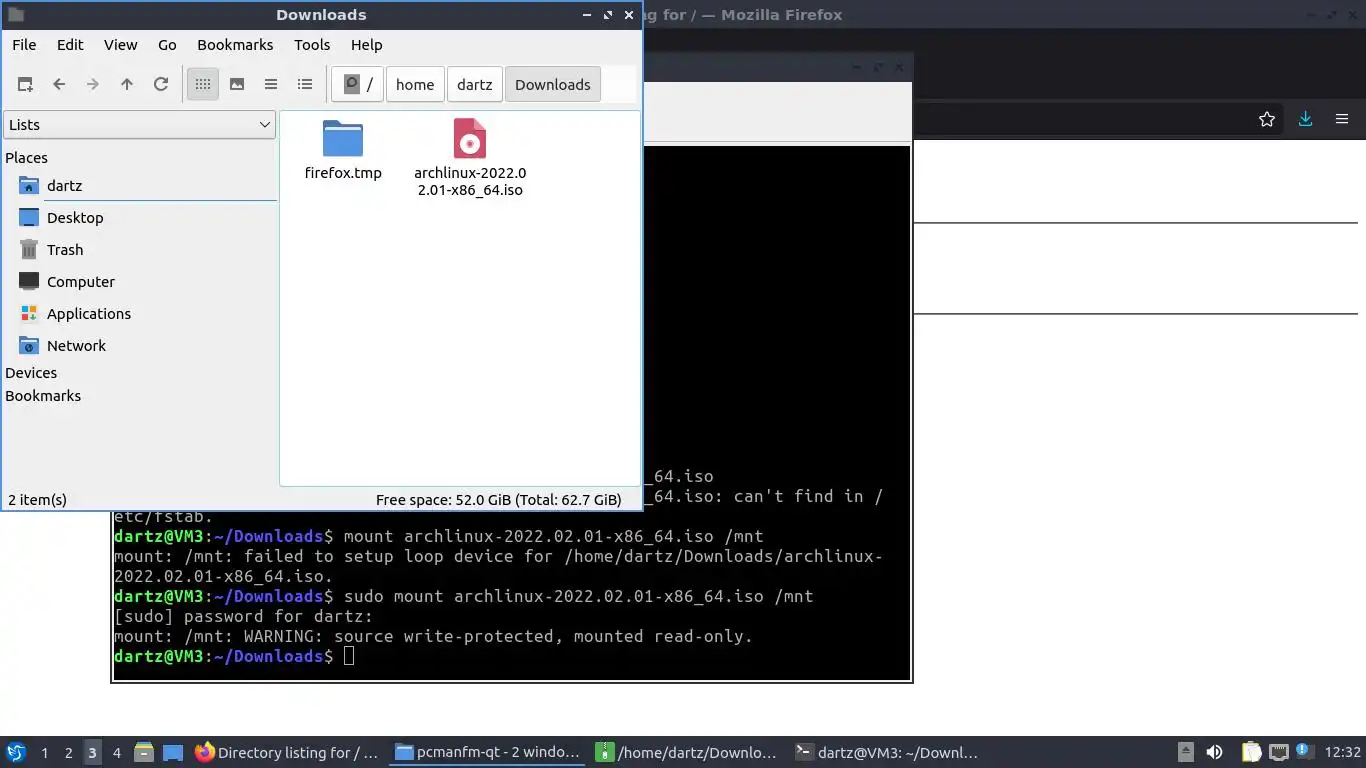Launch file manager from panel quicklaunch
This screenshot has height=768, width=1366.
144,753
